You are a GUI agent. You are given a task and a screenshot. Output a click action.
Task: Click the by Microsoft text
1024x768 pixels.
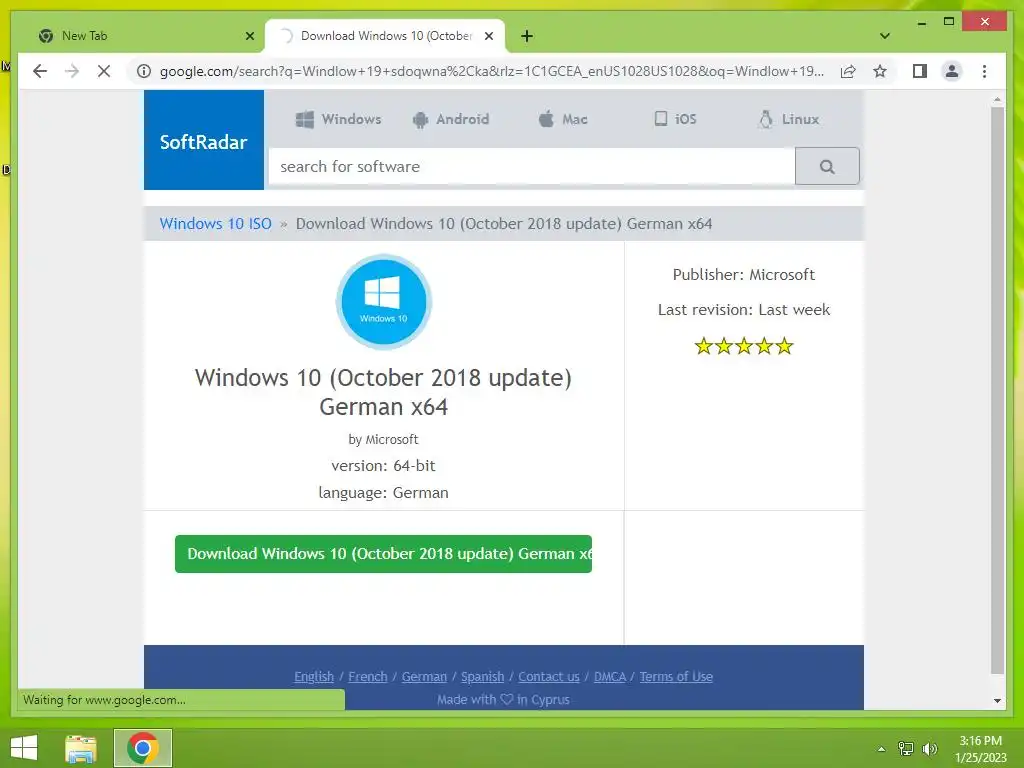[x=383, y=440]
